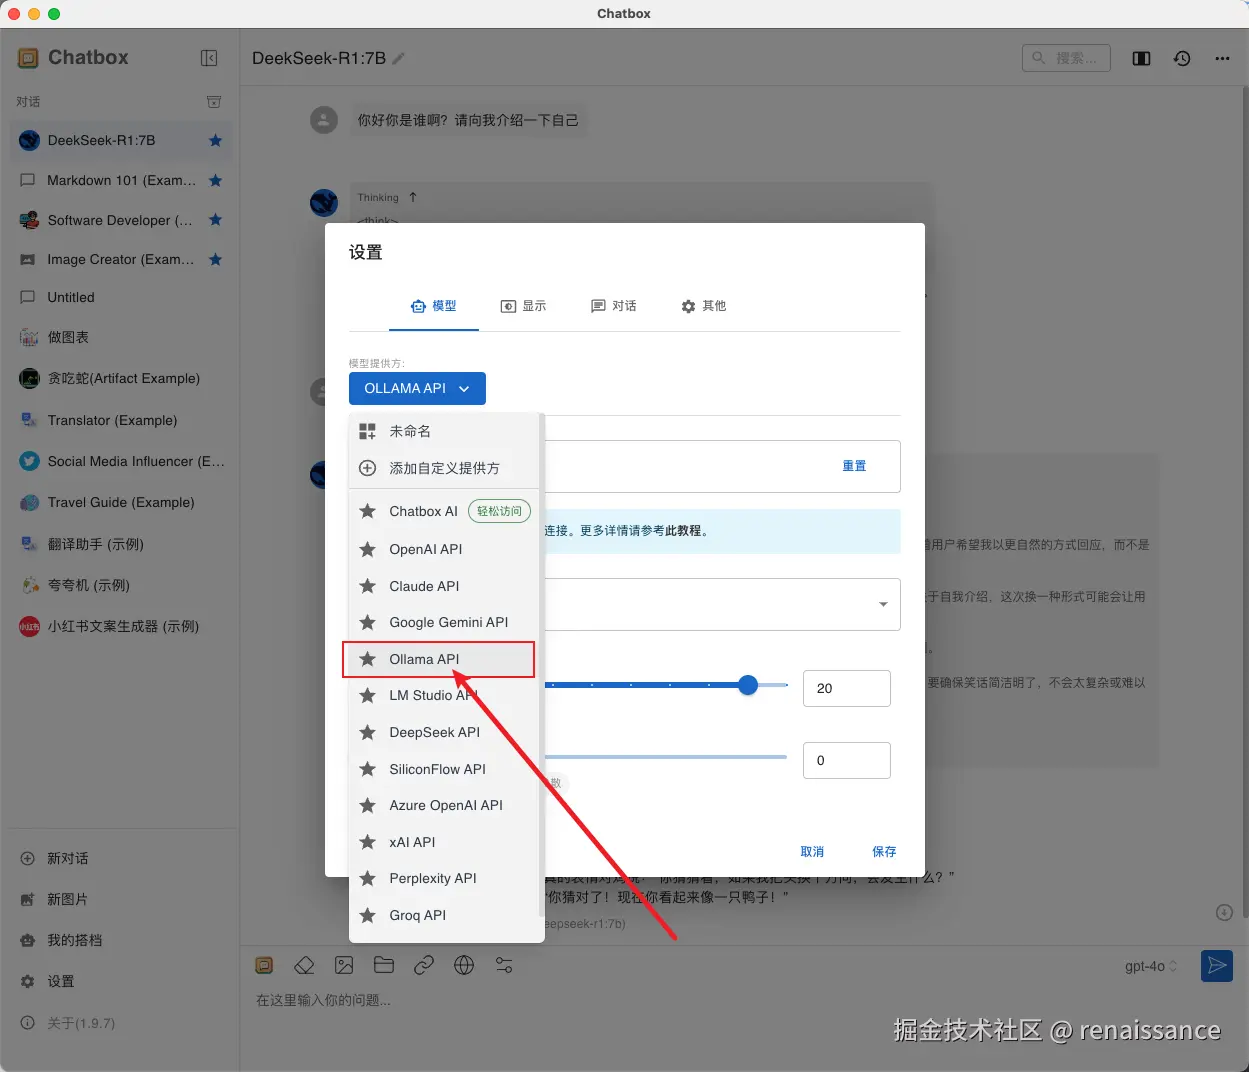1249x1072 pixels.
Task: Select SiliconFlow API from provider list
Action: tap(444, 769)
